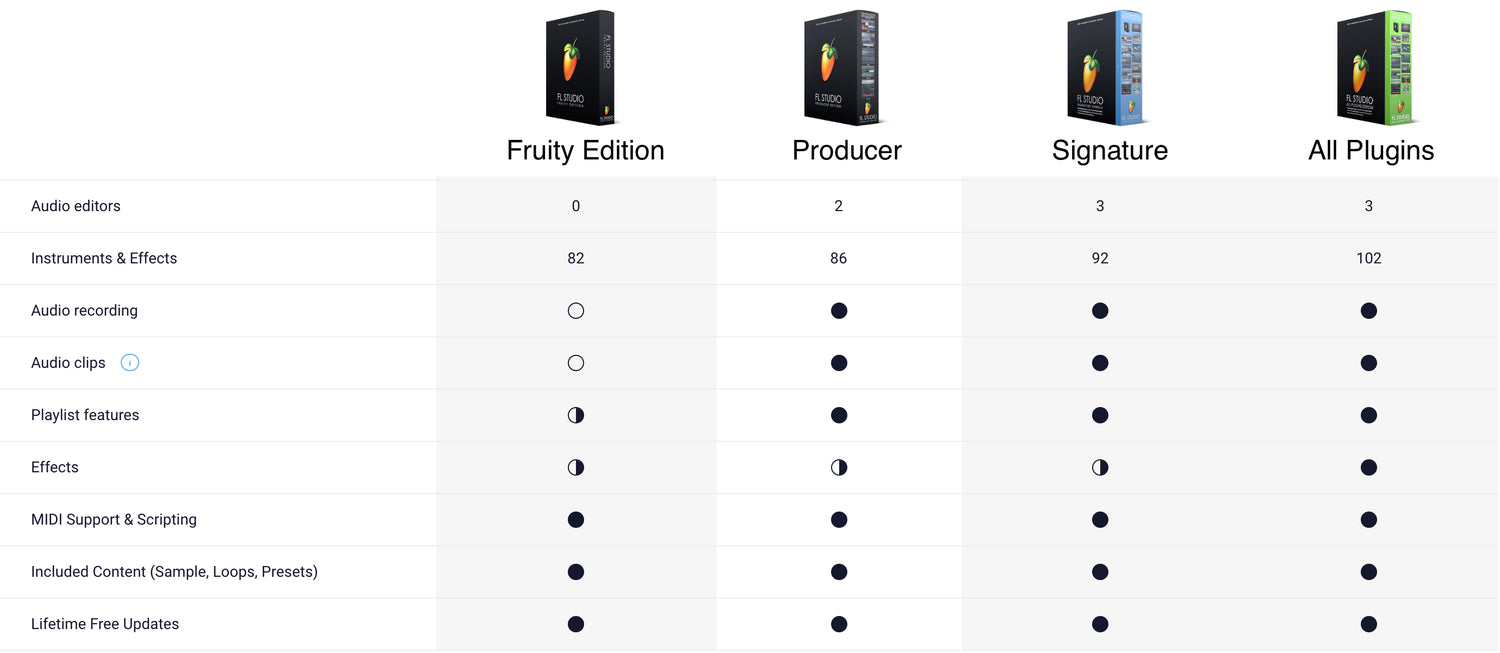Select the Fruity Edition heading
The image size is (1500, 653).
pos(585,150)
